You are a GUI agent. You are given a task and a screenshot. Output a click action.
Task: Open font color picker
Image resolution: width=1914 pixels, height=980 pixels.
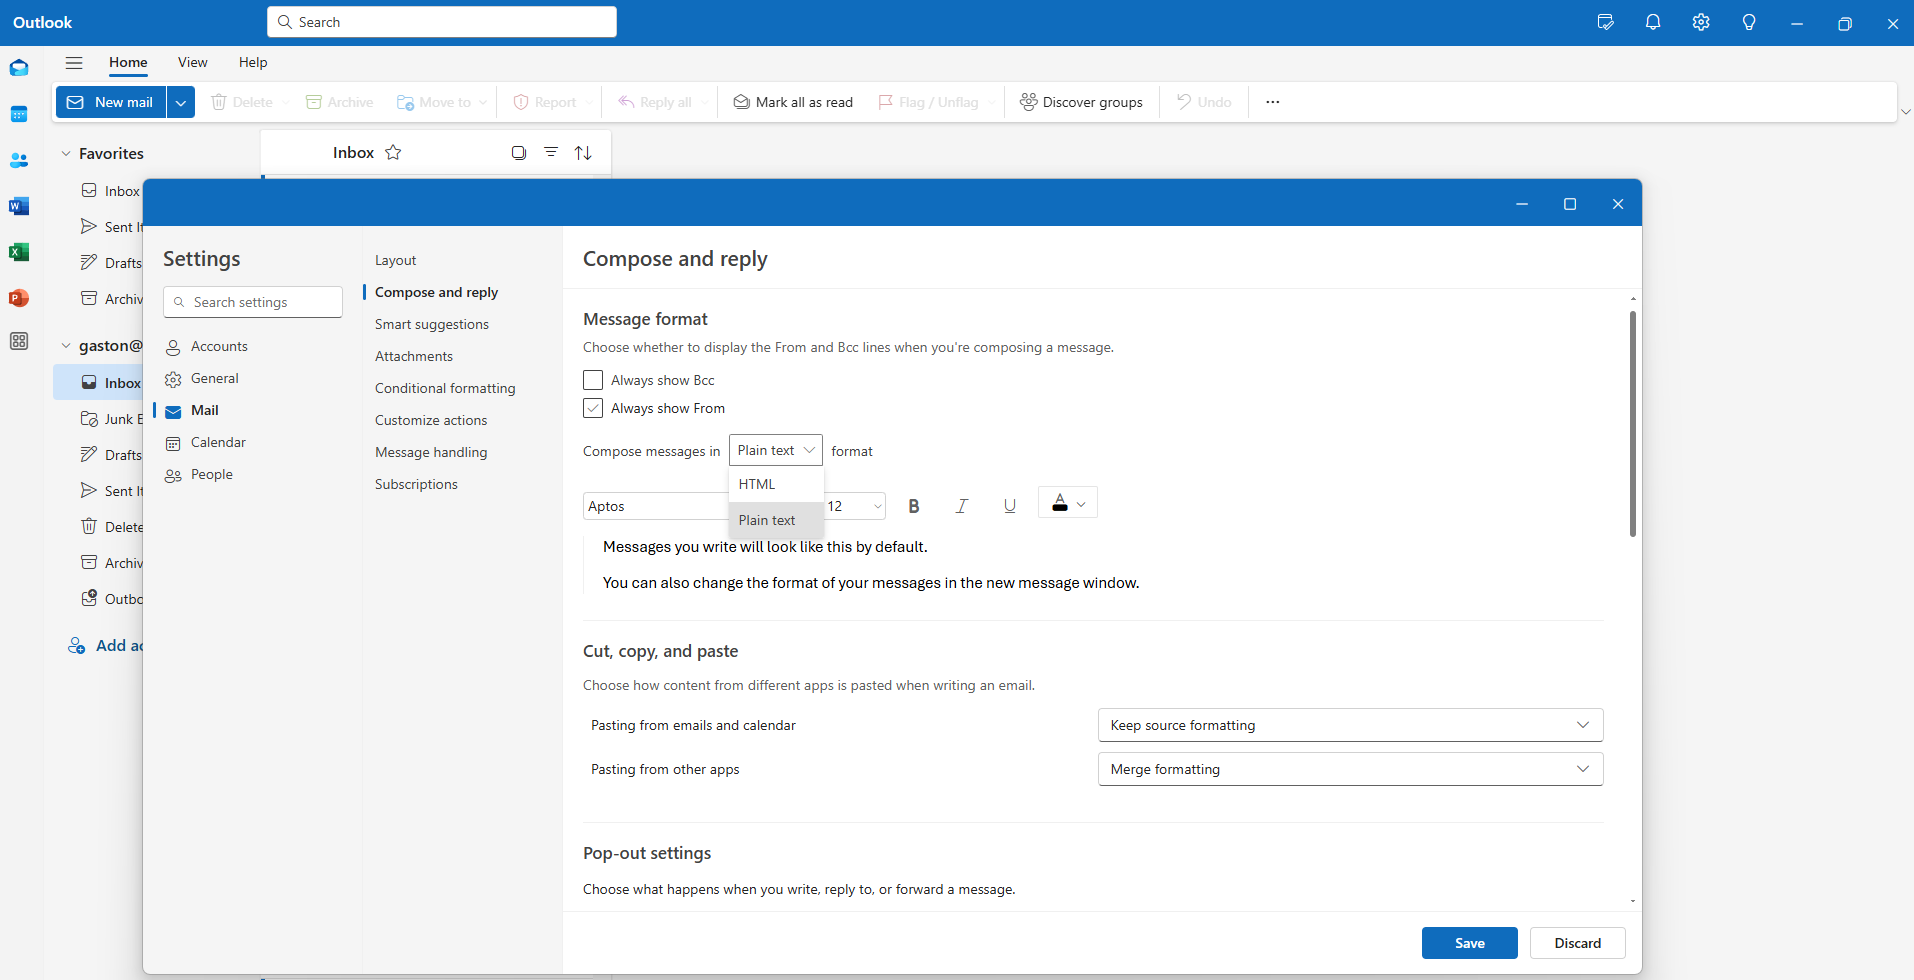[x=1068, y=503]
